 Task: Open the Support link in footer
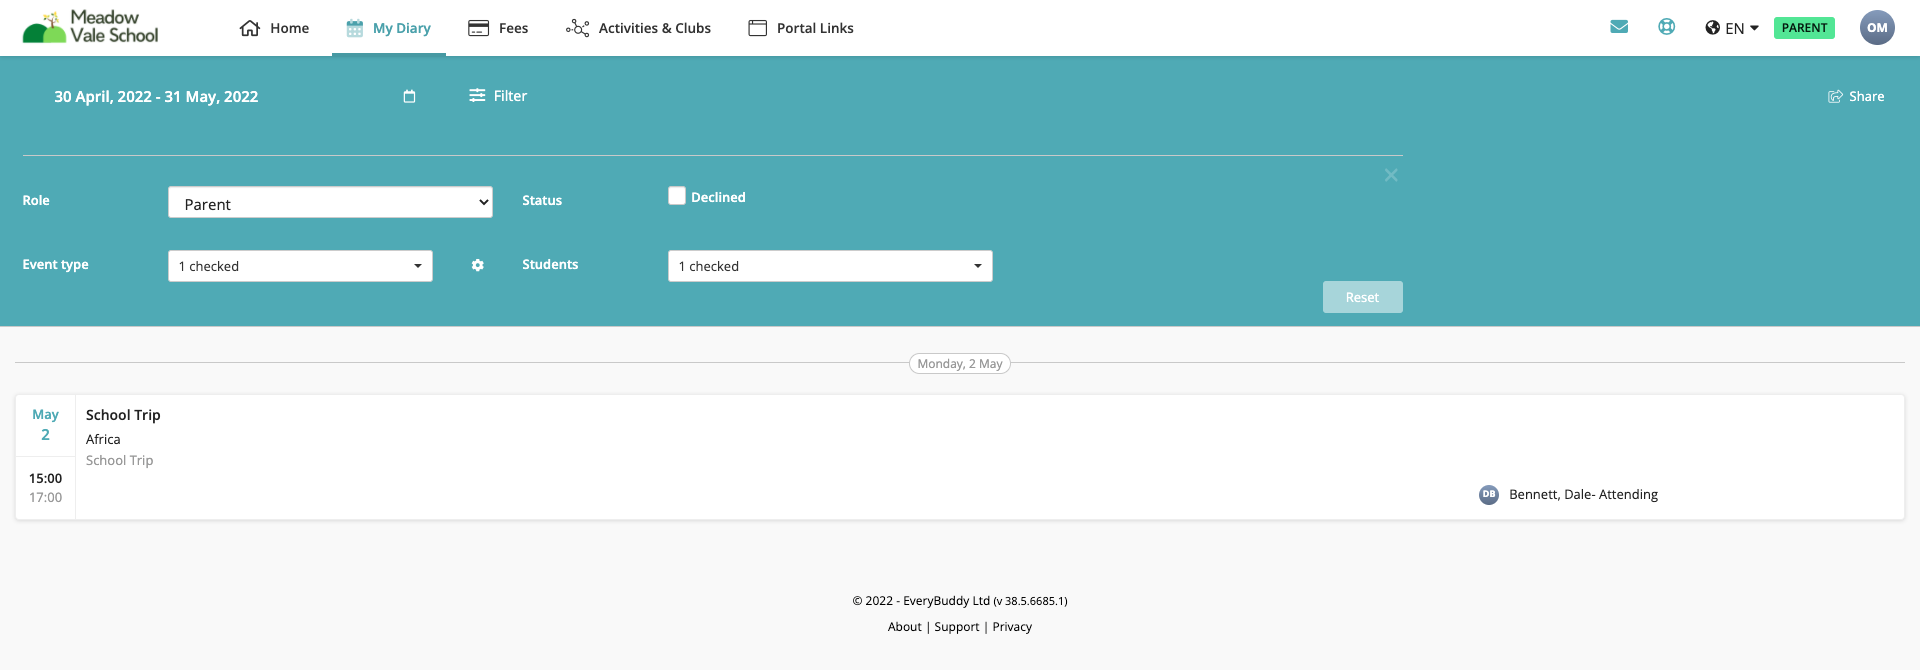coord(957,627)
